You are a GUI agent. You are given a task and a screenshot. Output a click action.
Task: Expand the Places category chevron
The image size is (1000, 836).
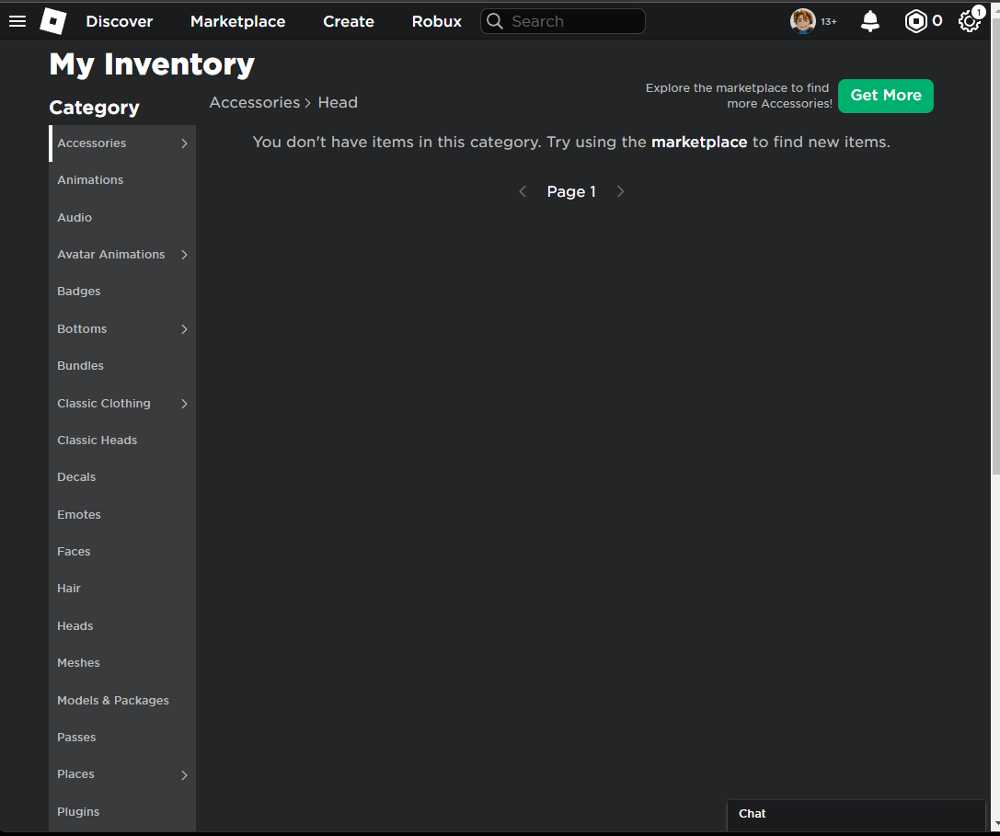point(184,775)
